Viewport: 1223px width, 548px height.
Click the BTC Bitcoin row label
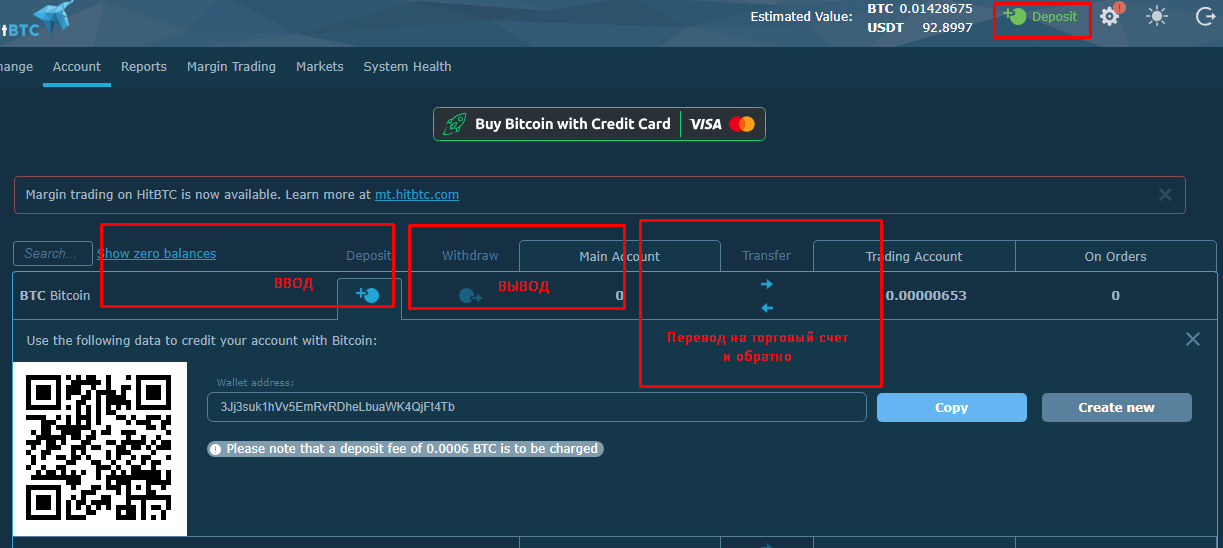pyautogui.click(x=55, y=295)
